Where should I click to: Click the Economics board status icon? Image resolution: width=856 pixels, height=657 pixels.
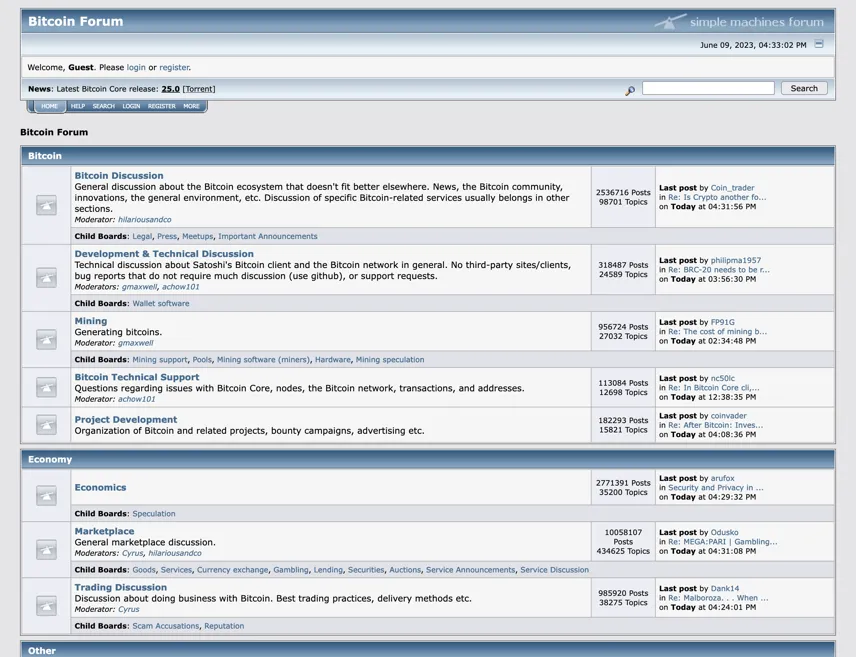(46, 495)
